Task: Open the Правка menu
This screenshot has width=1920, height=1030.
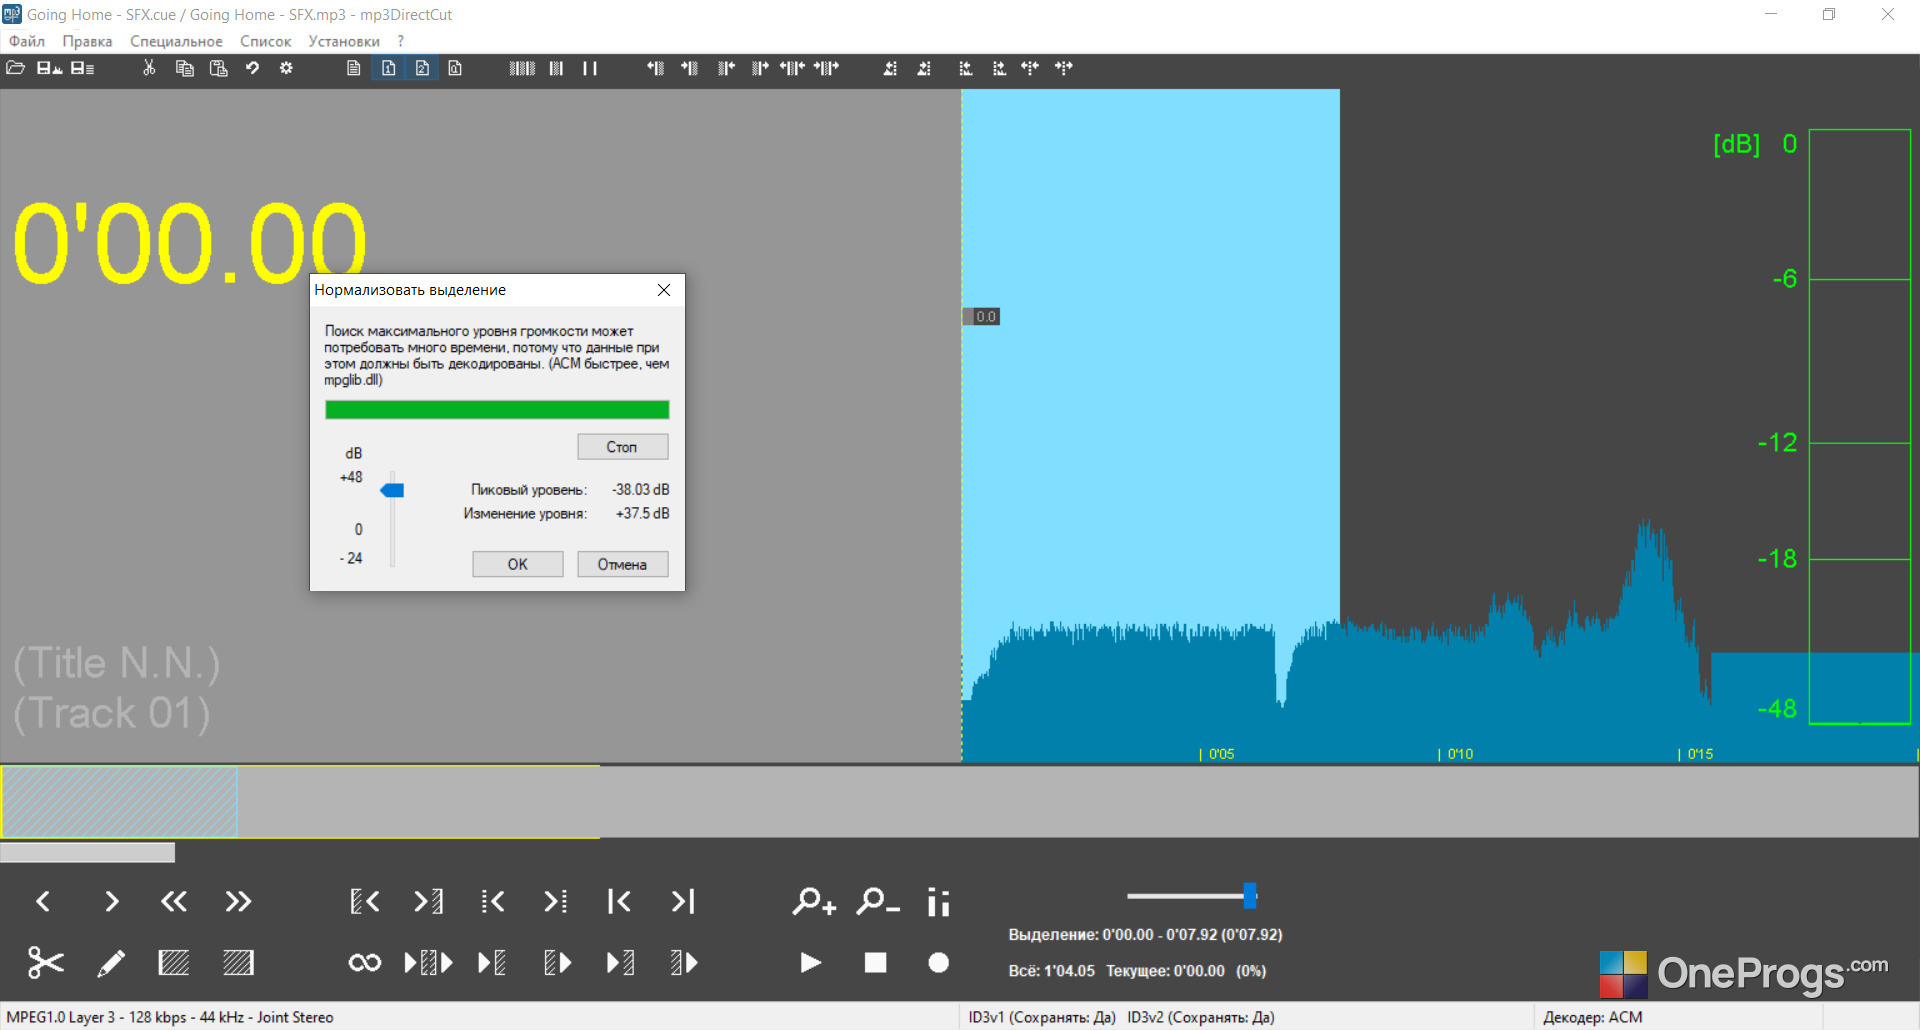Action: [x=87, y=41]
